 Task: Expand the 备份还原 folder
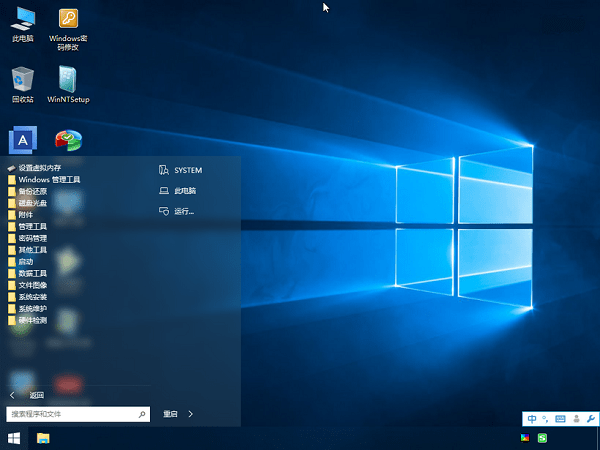coord(28,191)
